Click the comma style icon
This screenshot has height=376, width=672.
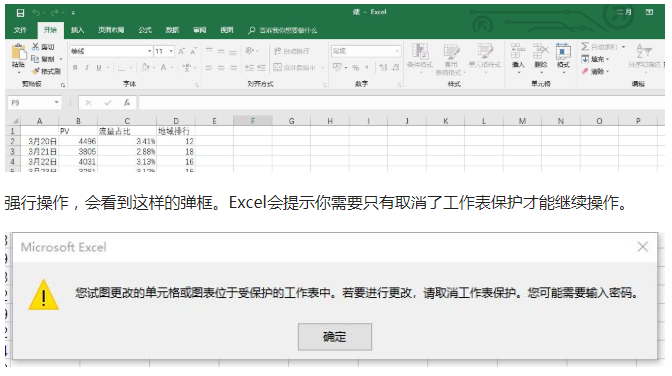[x=367, y=68]
